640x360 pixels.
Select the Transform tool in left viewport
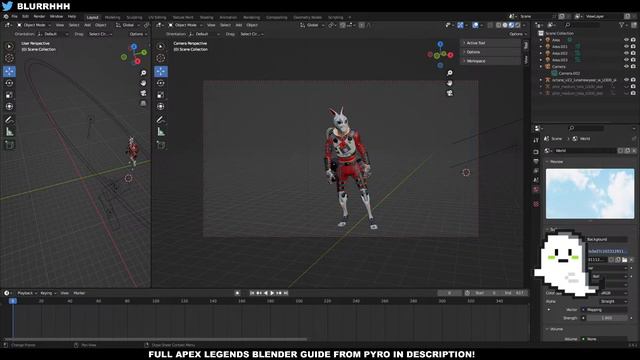[x=9, y=107]
